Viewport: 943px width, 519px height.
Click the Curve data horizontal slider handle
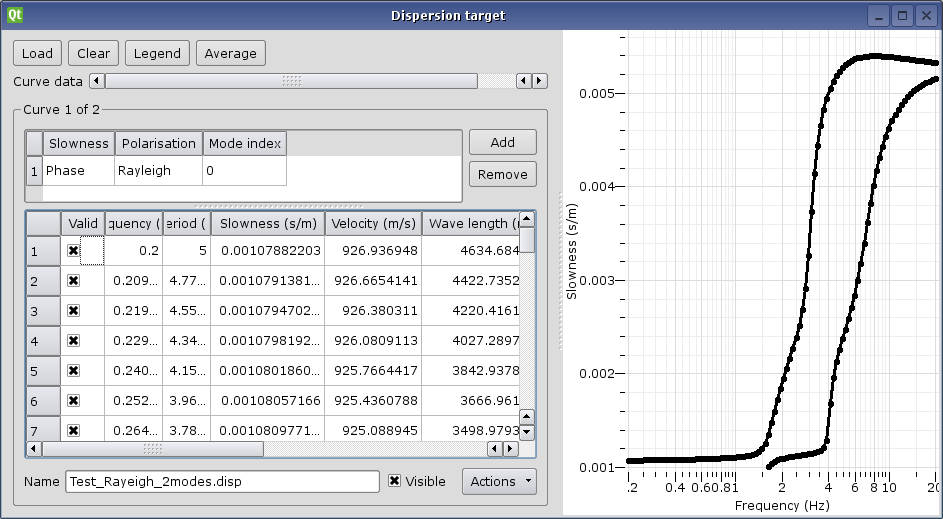point(291,81)
